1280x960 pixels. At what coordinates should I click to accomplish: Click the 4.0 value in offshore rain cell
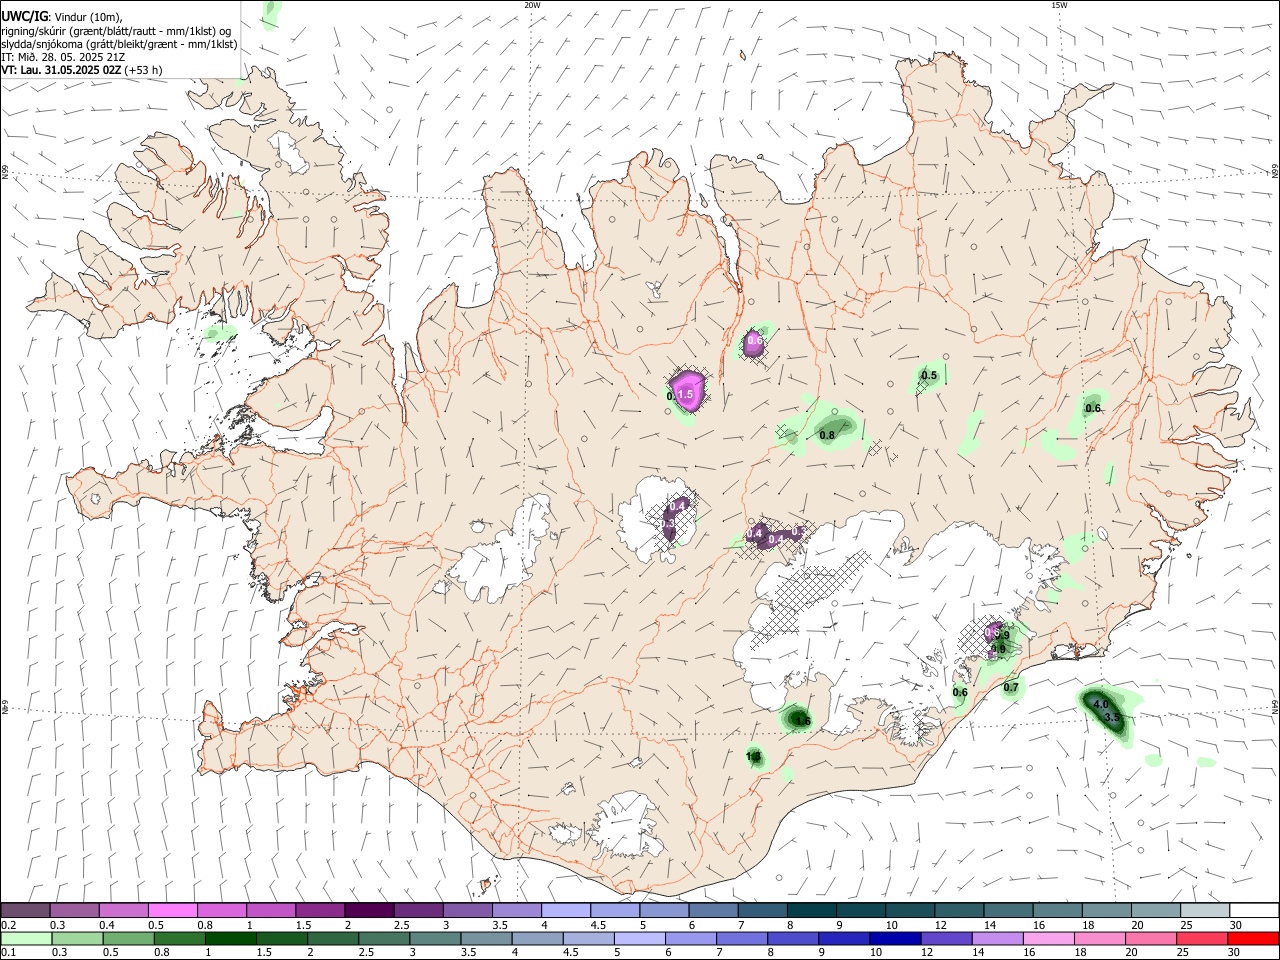pyautogui.click(x=1101, y=705)
